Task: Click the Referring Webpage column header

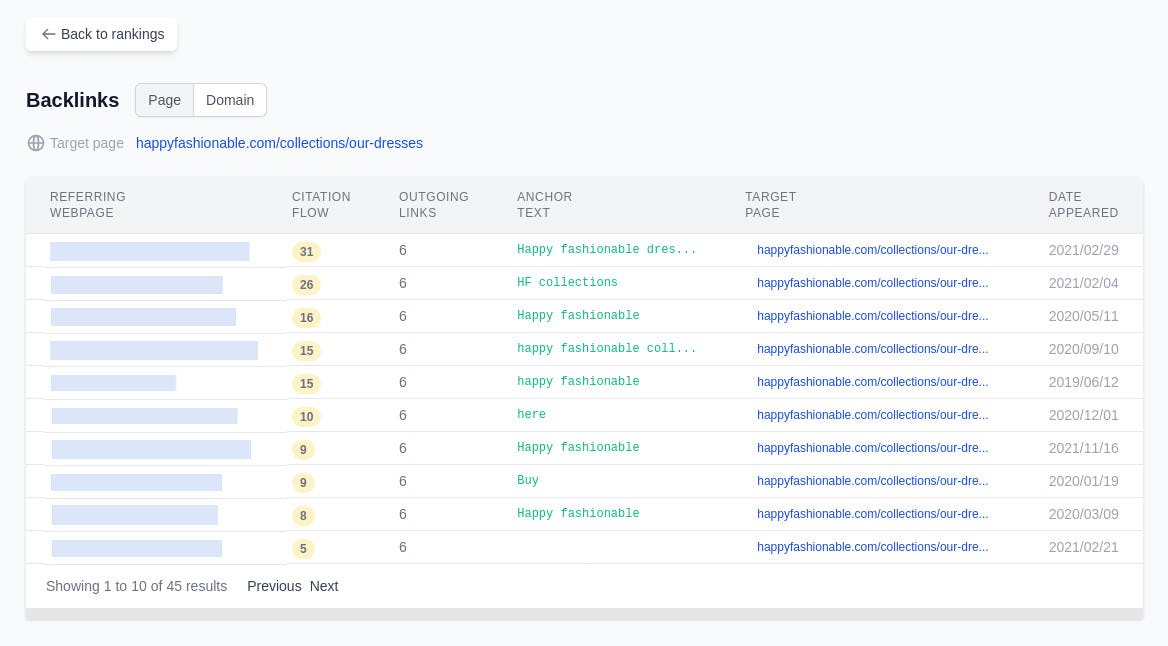Action: tap(88, 205)
